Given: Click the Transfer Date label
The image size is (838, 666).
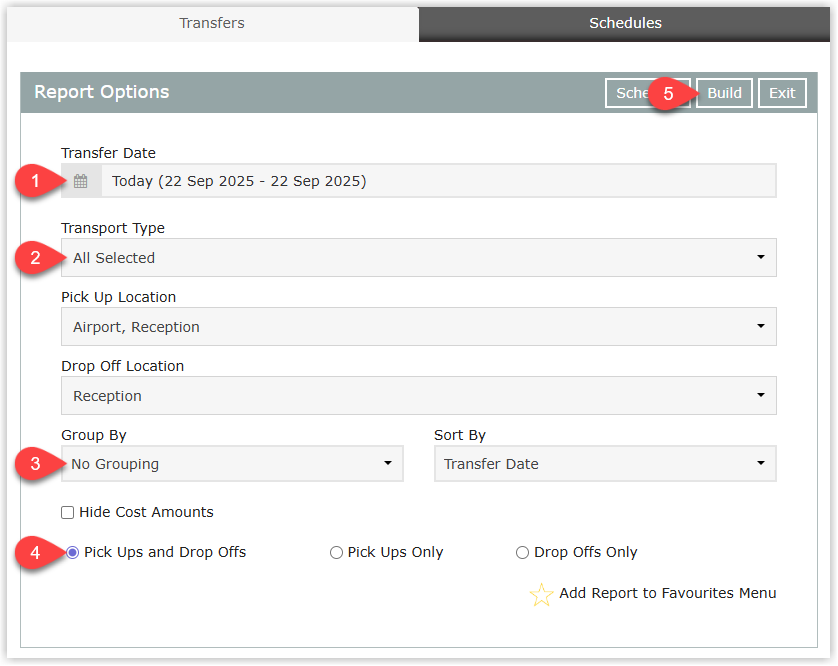Looking at the screenshot, I should point(108,153).
